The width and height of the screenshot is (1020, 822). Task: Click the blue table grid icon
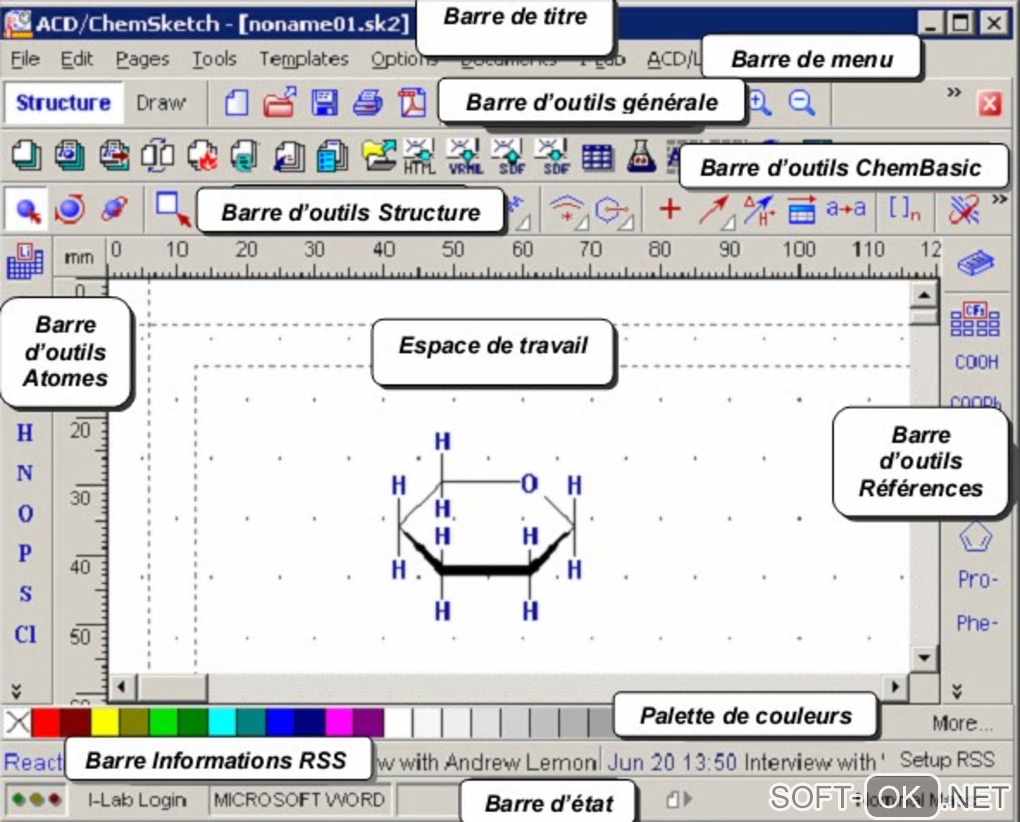[597, 157]
